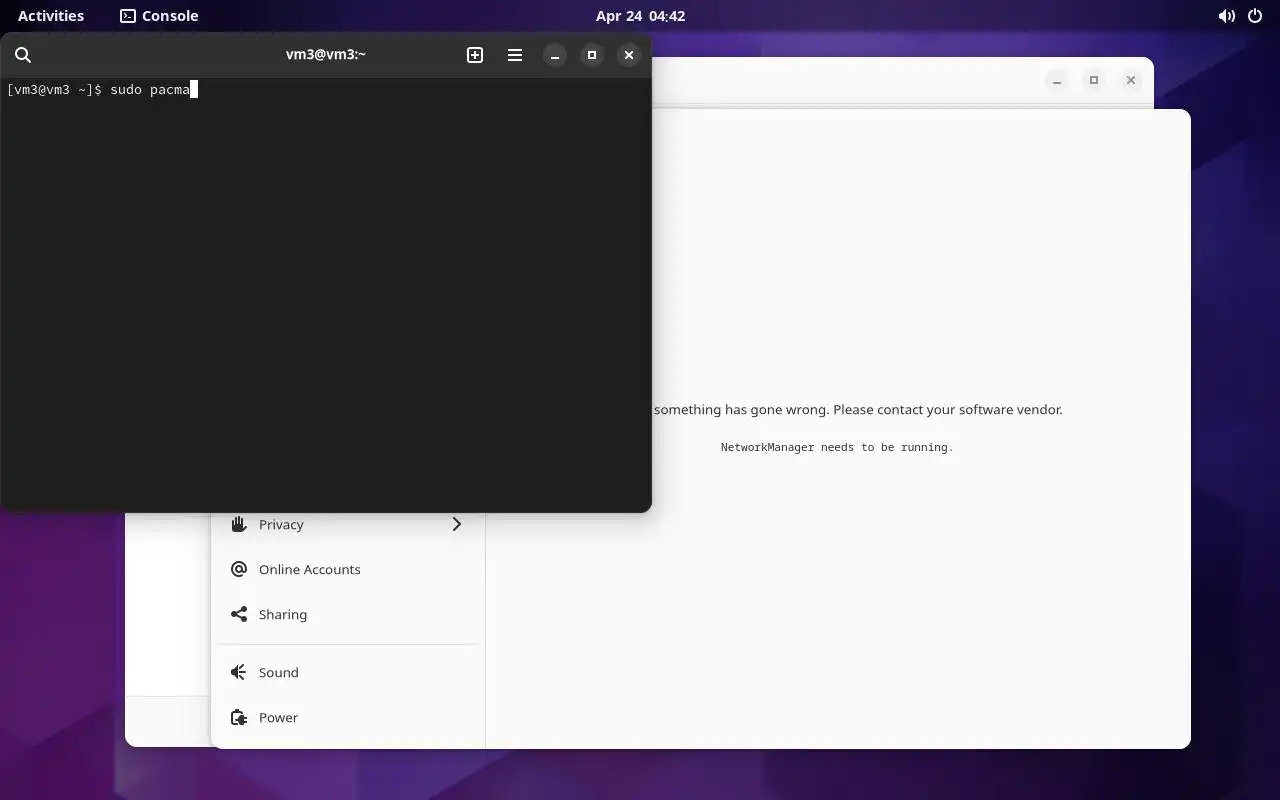Select Online Accounts in Settings sidebar
This screenshot has width=1280, height=800.
tap(348, 569)
